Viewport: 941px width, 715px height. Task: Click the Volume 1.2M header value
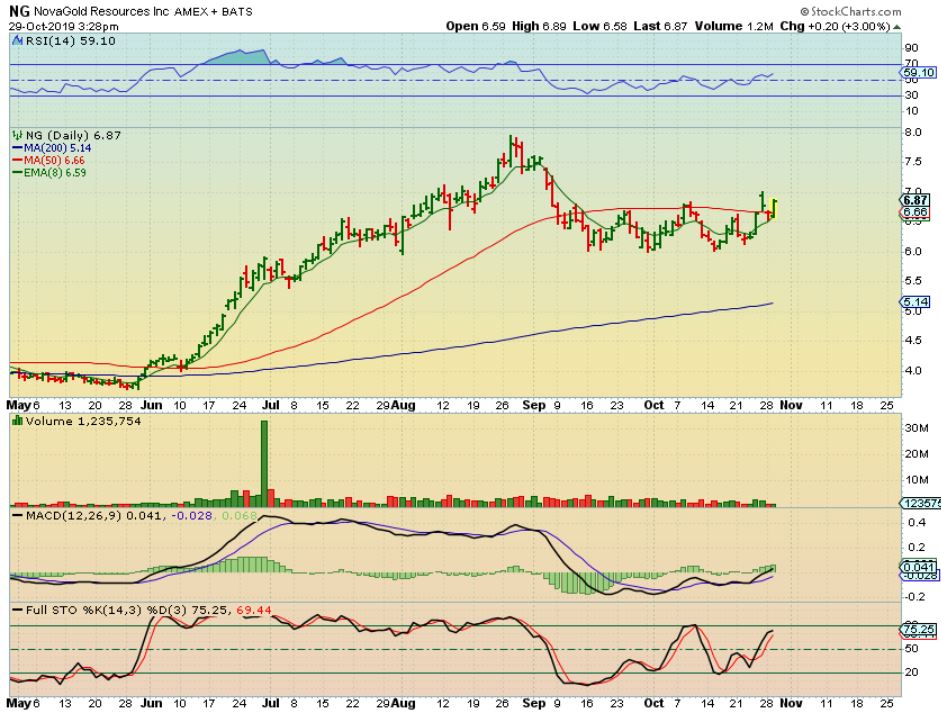click(734, 26)
